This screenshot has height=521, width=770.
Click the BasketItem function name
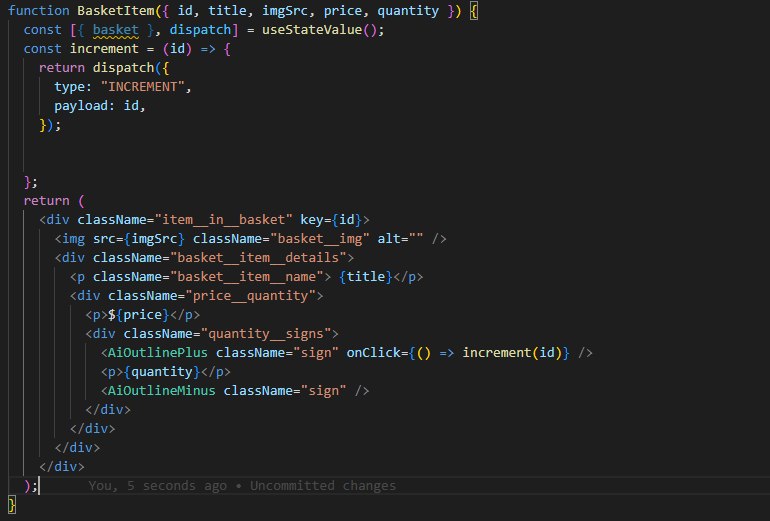click(115, 11)
